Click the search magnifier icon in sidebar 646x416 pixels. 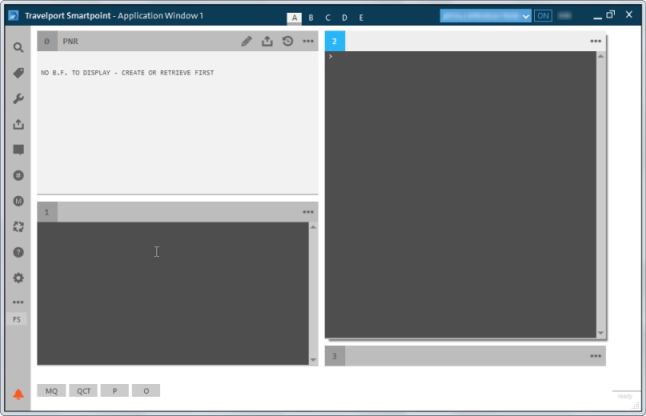18,47
